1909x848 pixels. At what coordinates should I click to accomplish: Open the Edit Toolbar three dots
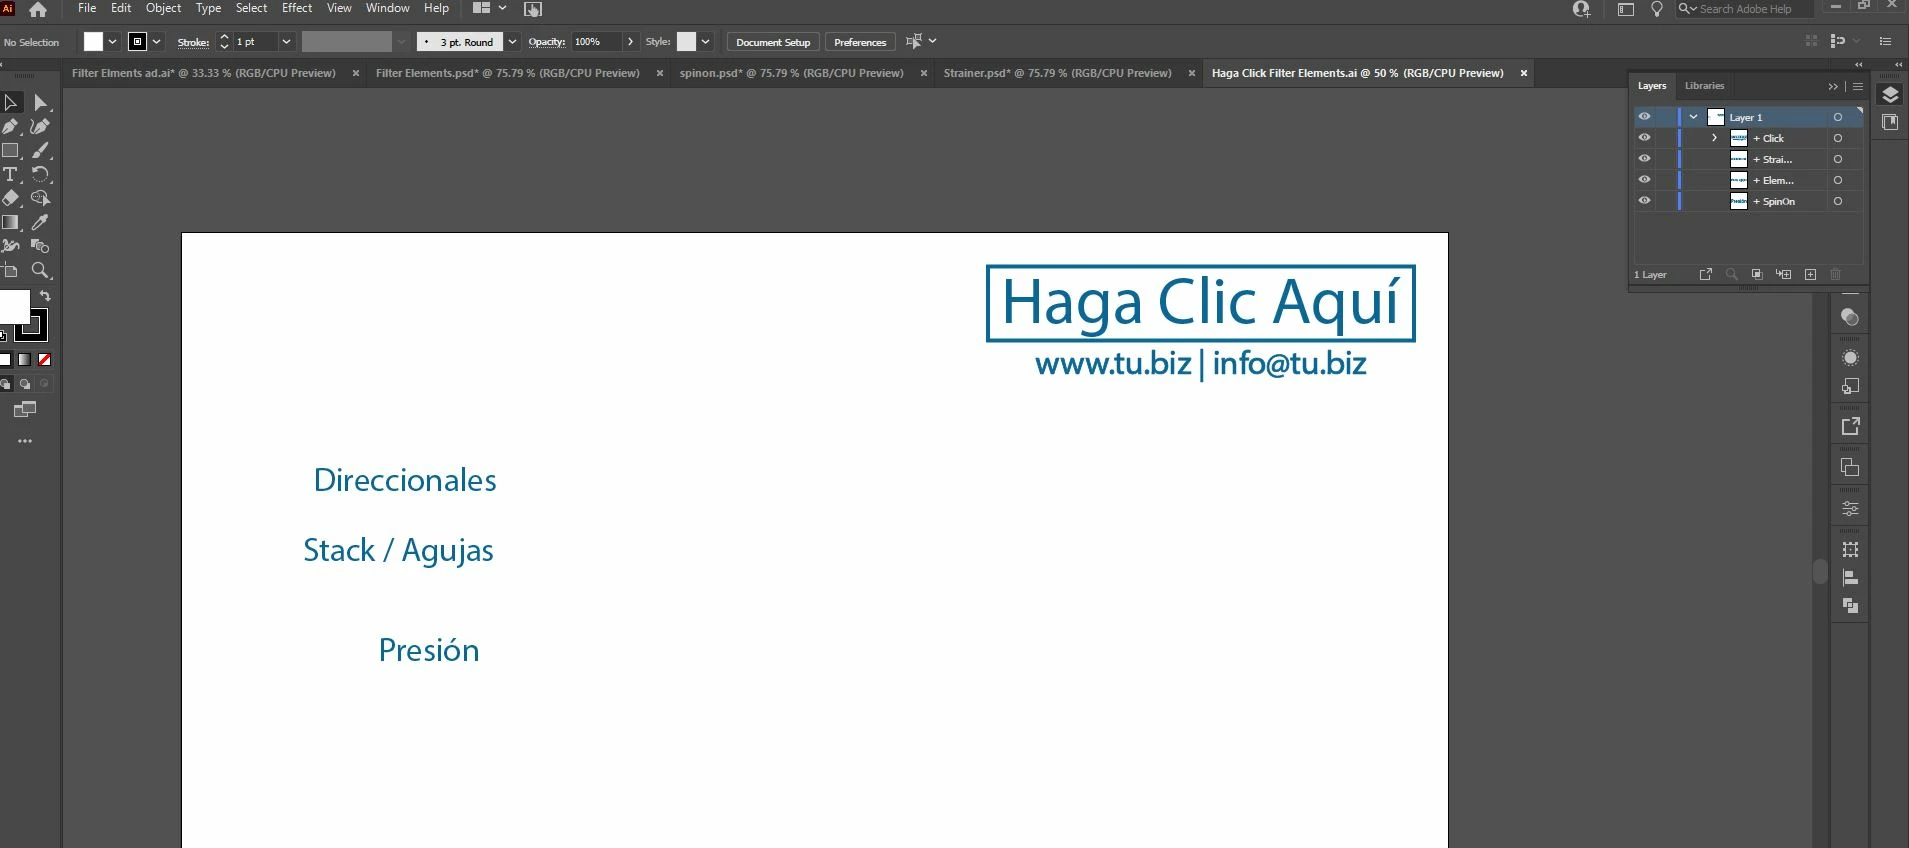[25, 440]
